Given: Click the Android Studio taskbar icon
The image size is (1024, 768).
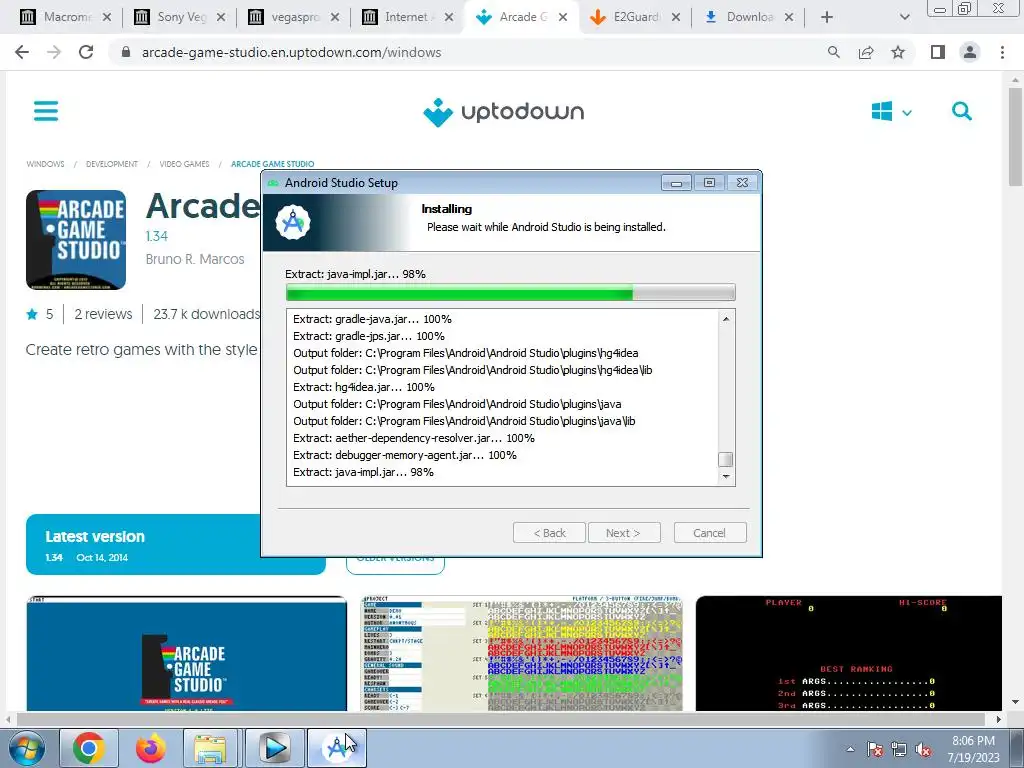Looking at the screenshot, I should click(336, 748).
